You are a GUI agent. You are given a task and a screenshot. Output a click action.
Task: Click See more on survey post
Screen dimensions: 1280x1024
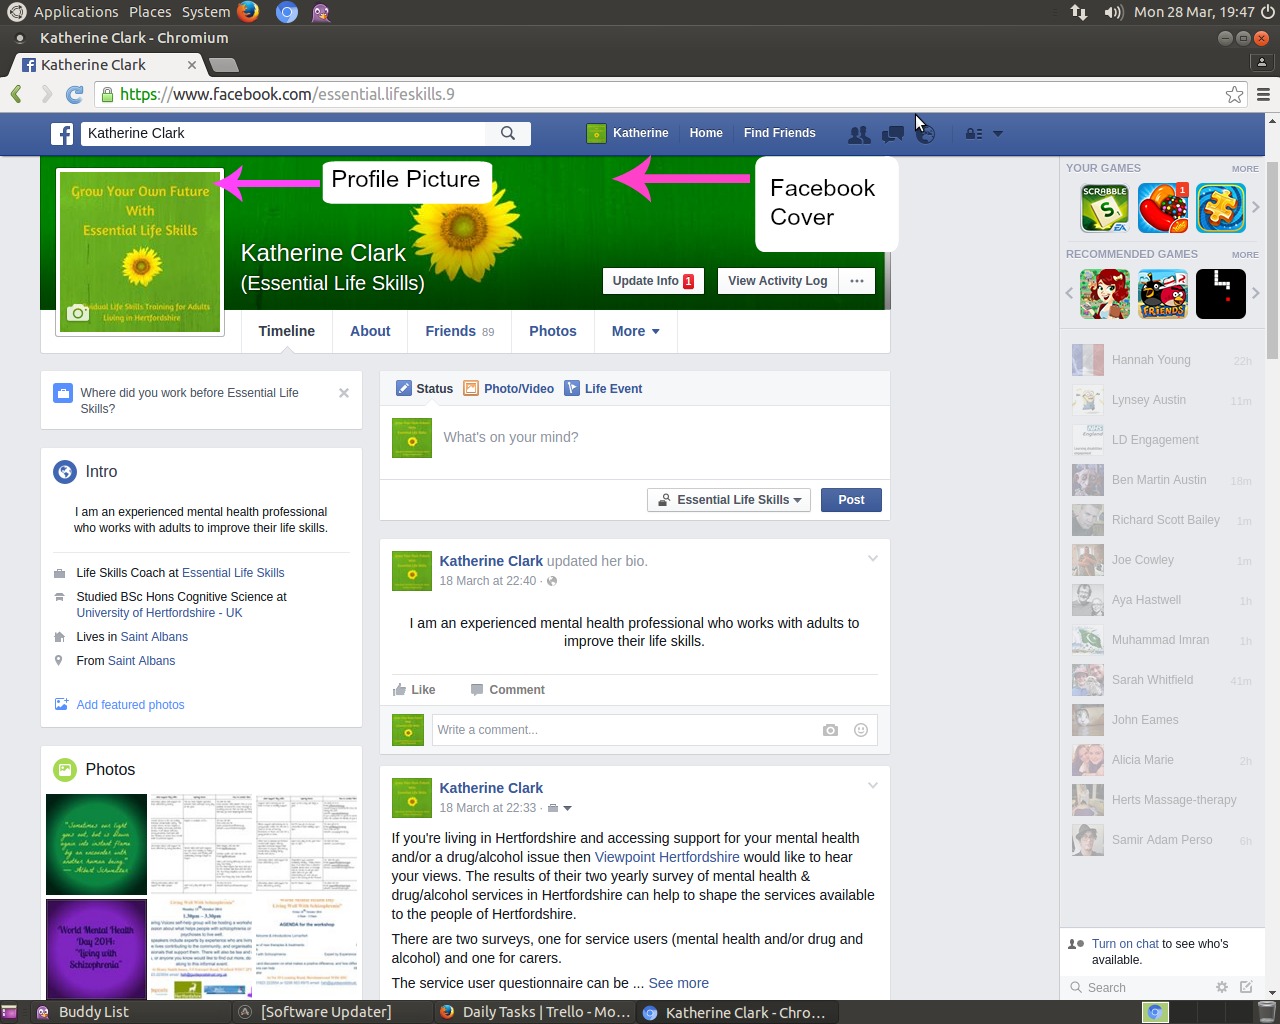click(x=679, y=983)
